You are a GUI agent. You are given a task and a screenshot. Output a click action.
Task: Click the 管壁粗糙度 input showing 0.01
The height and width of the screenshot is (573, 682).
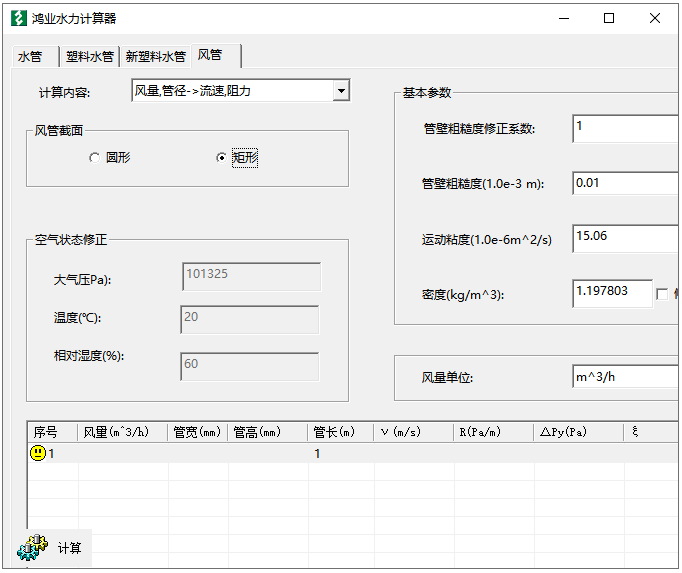tap(626, 183)
